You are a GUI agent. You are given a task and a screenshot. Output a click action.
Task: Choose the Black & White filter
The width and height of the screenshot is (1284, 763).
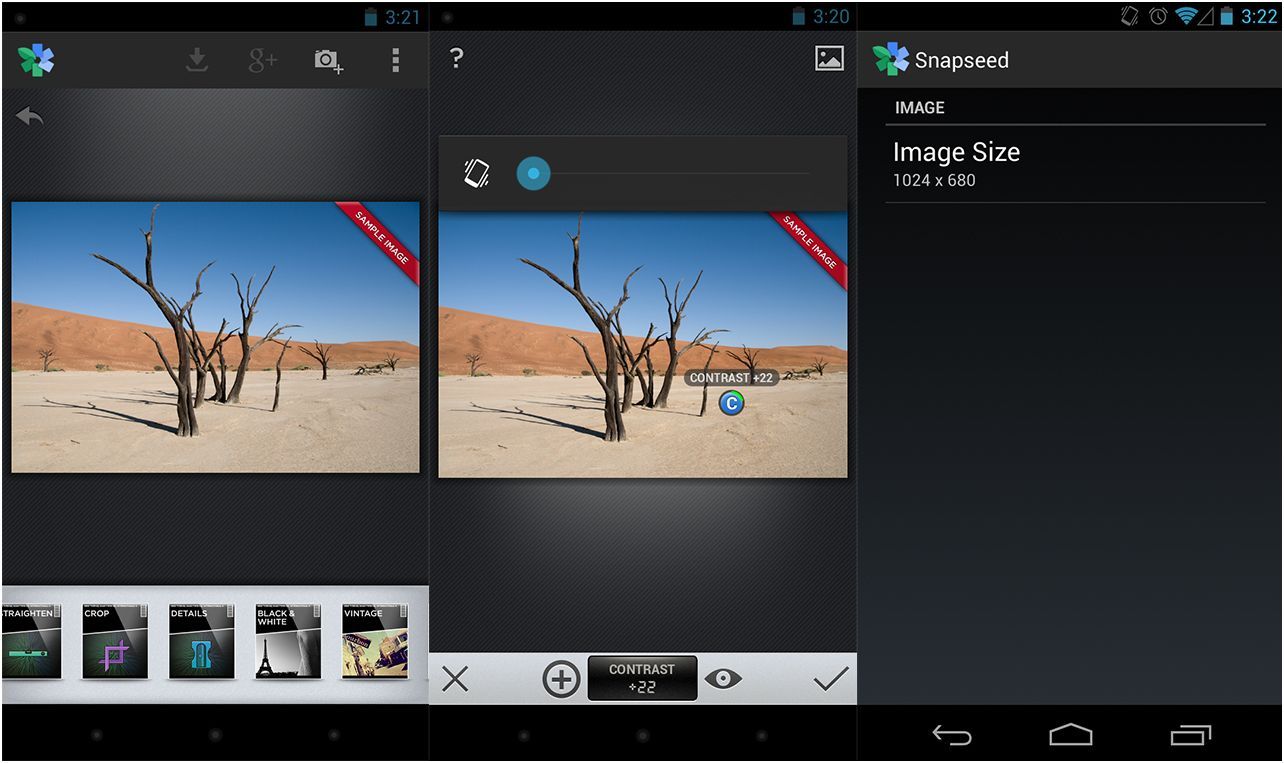[288, 642]
